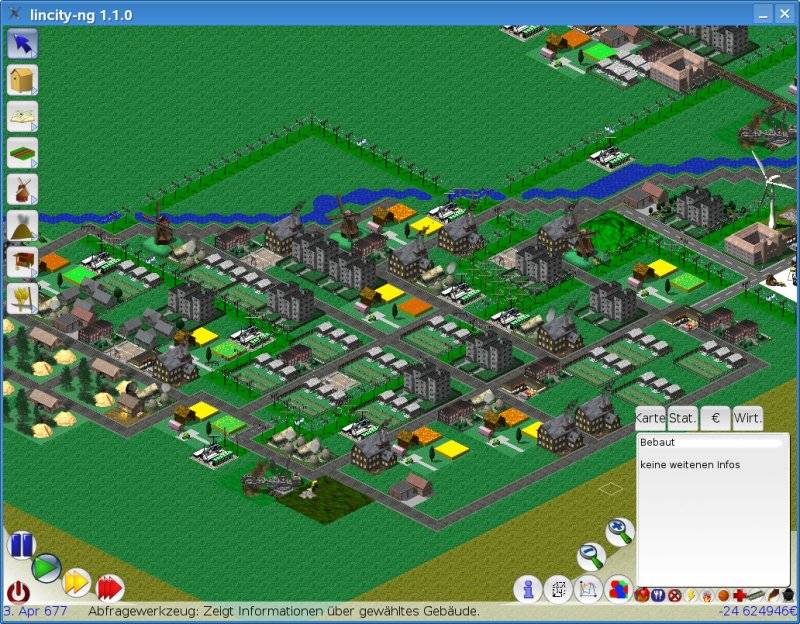Toggle the red-blue-green overlay button

[x=618, y=589]
